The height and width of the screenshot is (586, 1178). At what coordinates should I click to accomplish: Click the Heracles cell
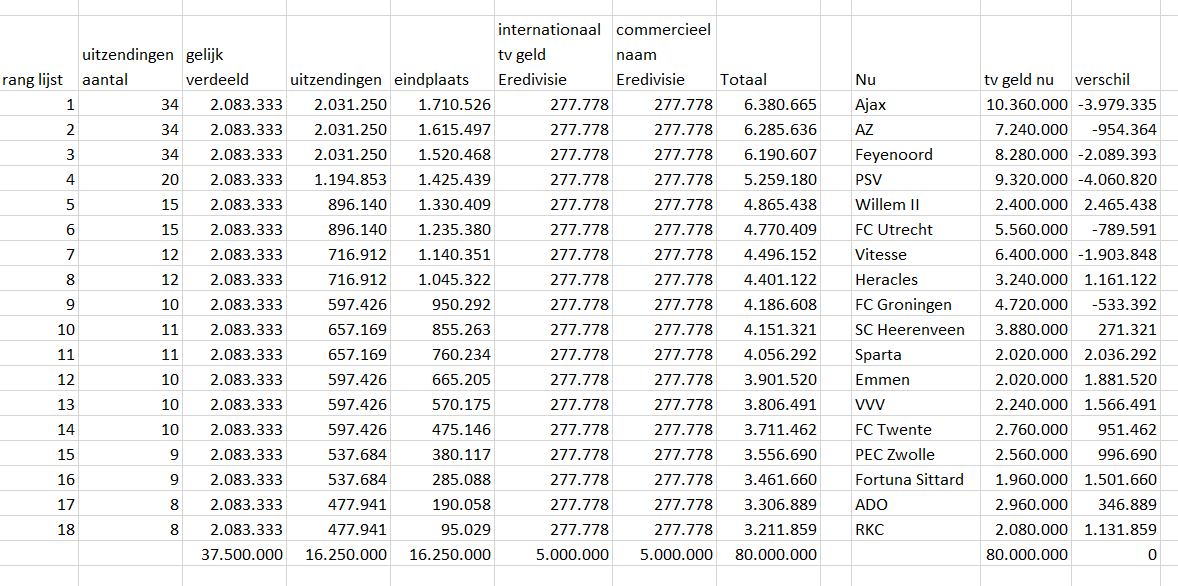pos(915,279)
